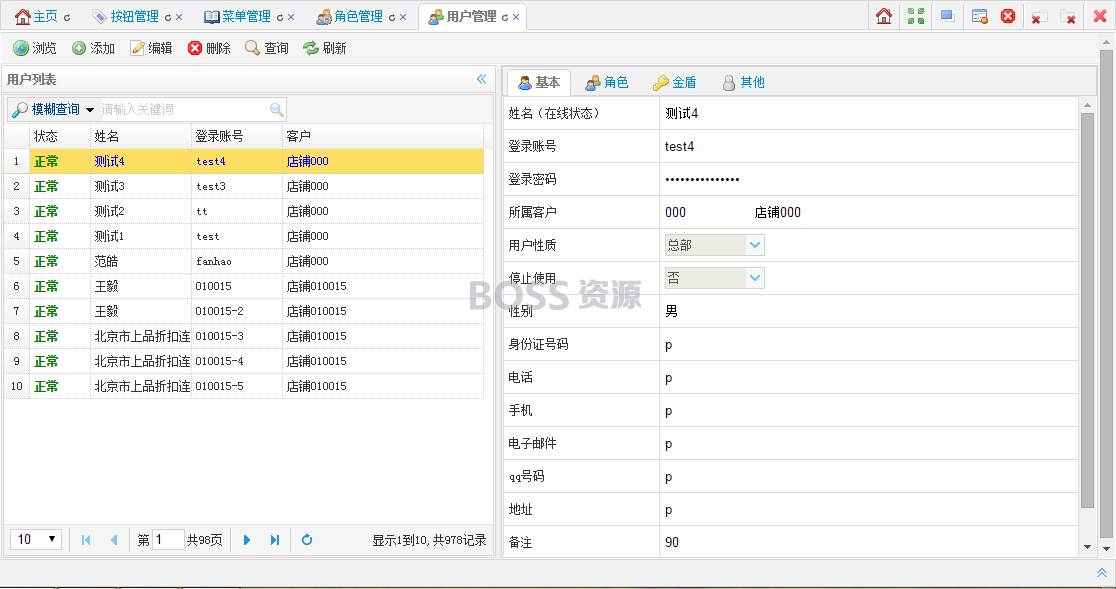Click 删除 (delete) in the toolbar

coord(209,48)
